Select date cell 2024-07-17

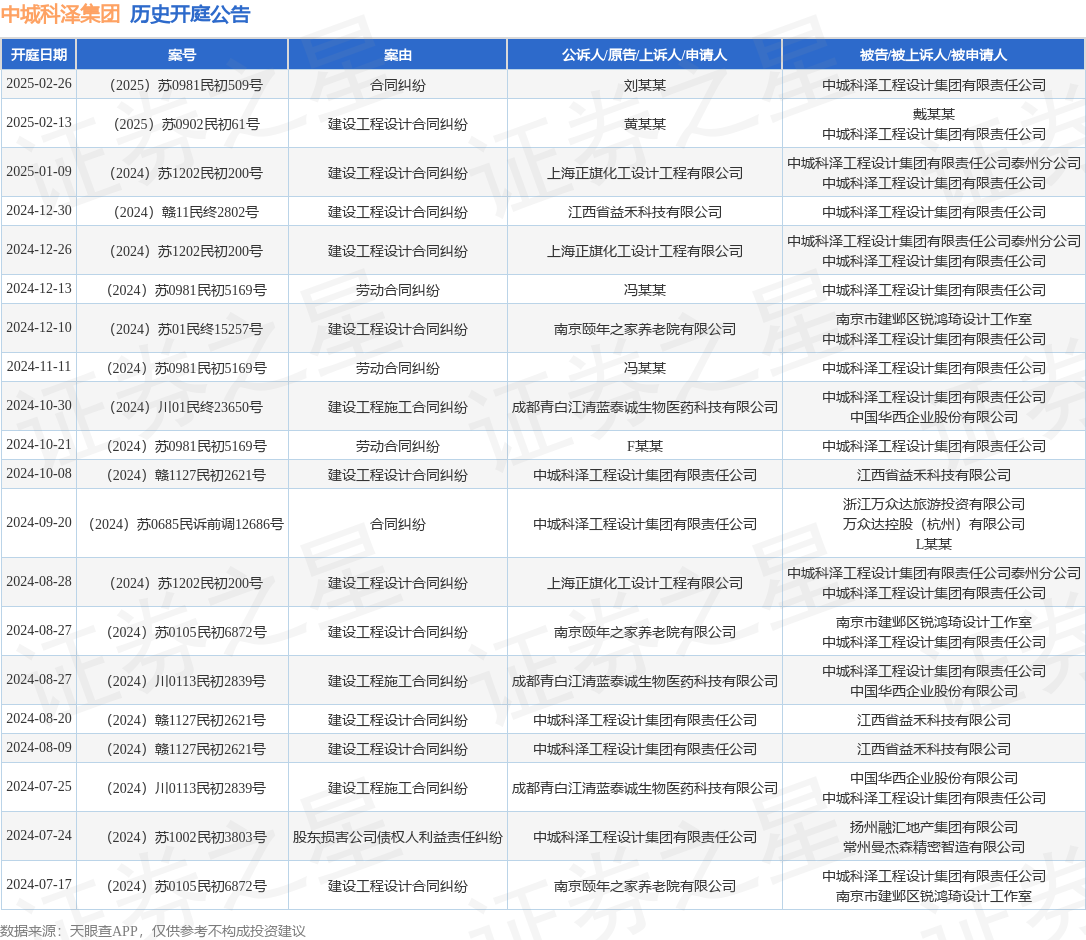[39, 885]
